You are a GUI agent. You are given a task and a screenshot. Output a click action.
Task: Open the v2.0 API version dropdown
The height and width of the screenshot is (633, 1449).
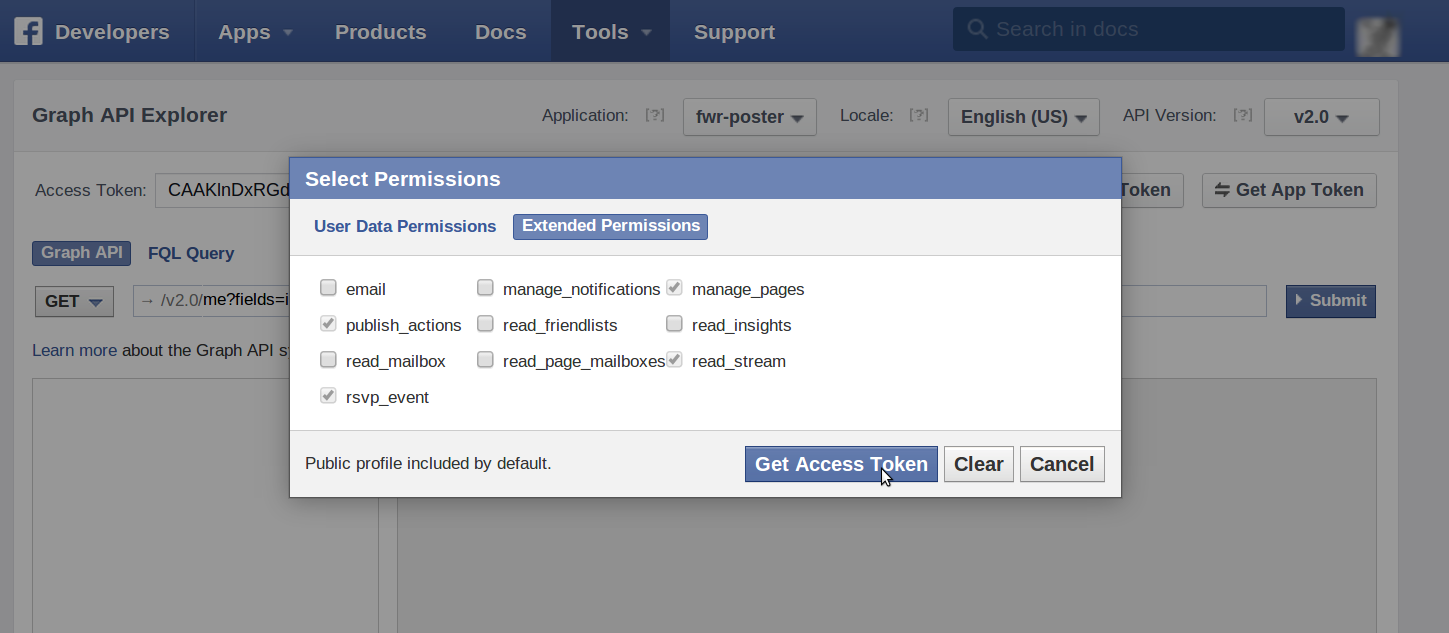(x=1322, y=117)
